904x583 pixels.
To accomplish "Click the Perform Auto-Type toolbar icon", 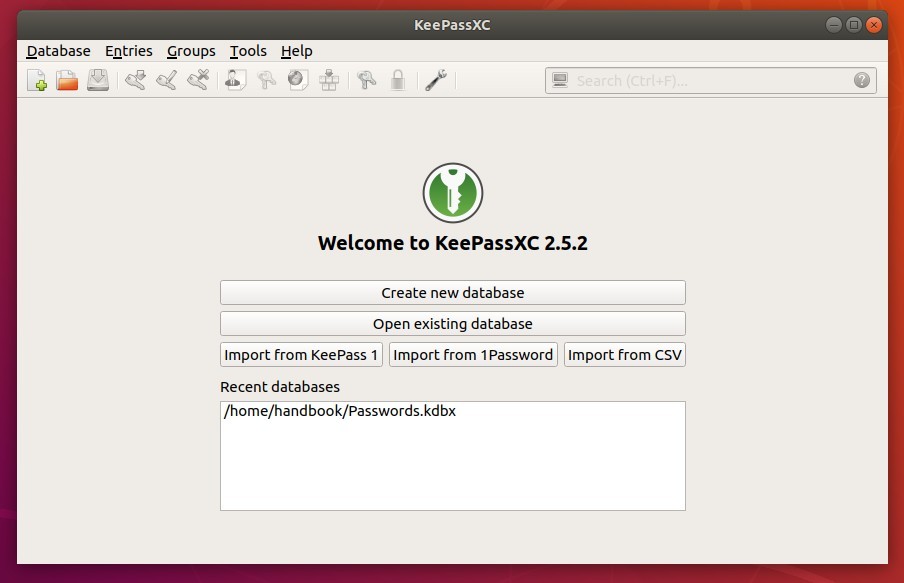I will tap(328, 80).
